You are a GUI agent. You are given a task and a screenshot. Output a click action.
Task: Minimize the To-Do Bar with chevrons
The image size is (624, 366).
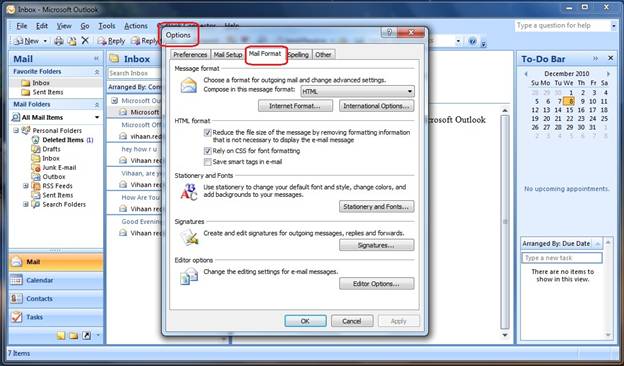[595, 58]
